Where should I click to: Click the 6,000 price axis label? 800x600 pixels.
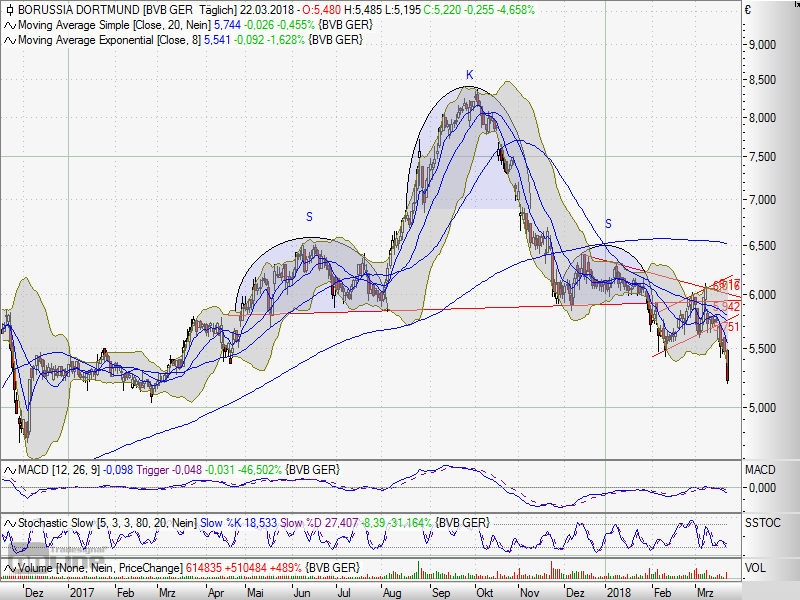tap(762, 295)
